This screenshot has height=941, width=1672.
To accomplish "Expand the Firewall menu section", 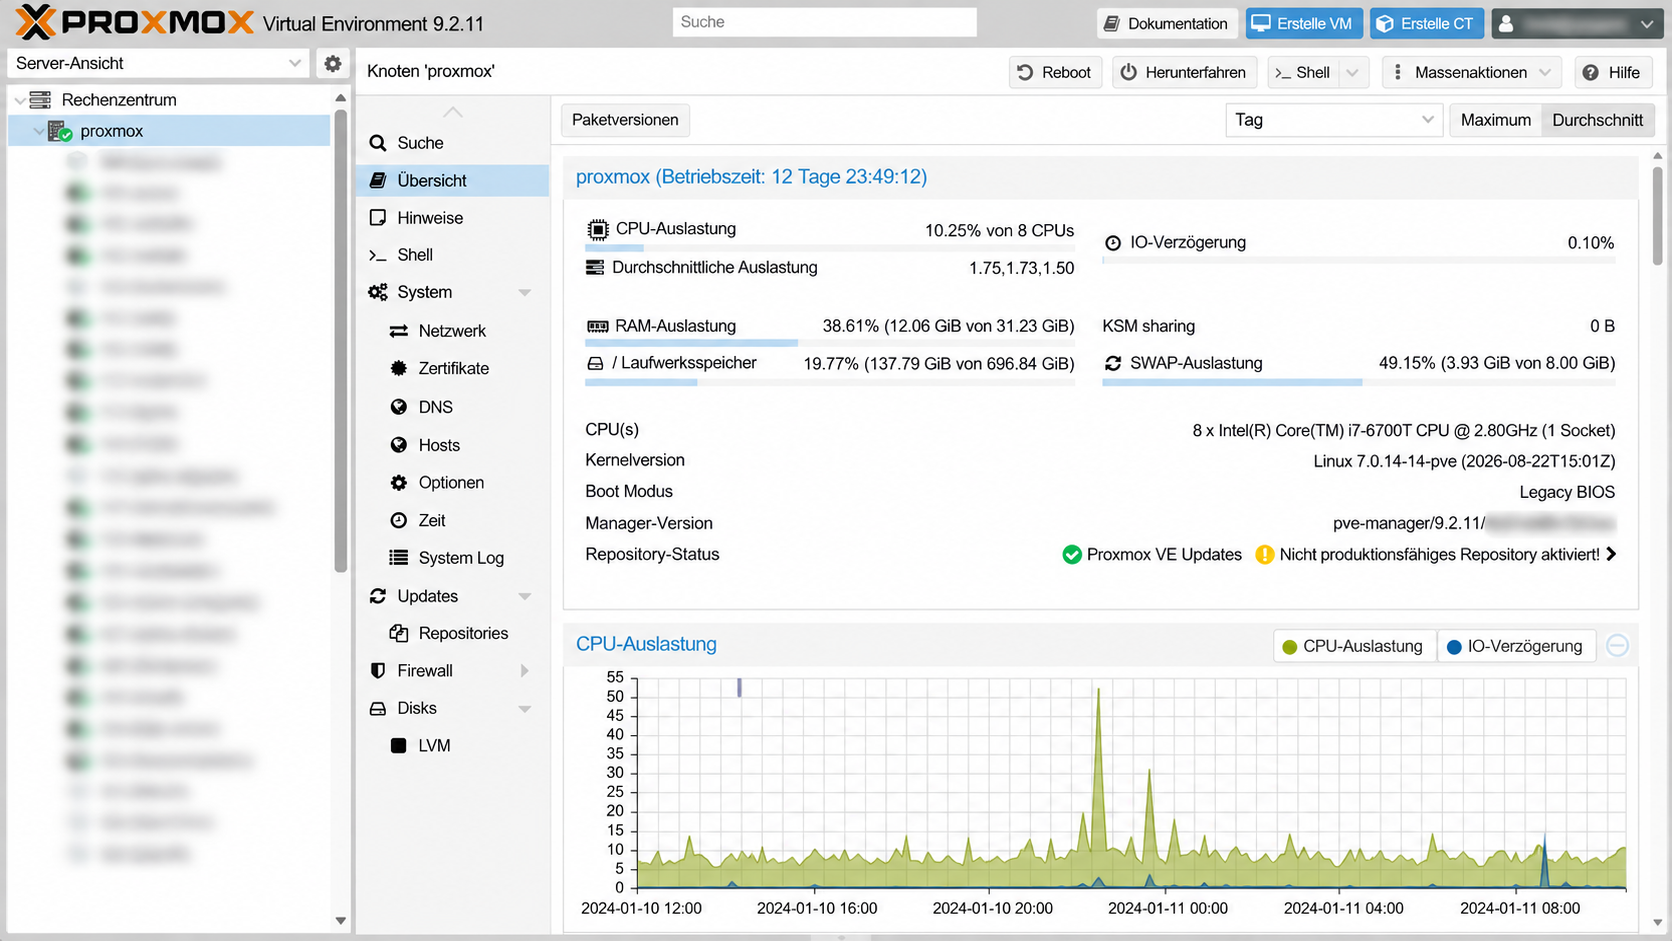I will pyautogui.click(x=524, y=671).
